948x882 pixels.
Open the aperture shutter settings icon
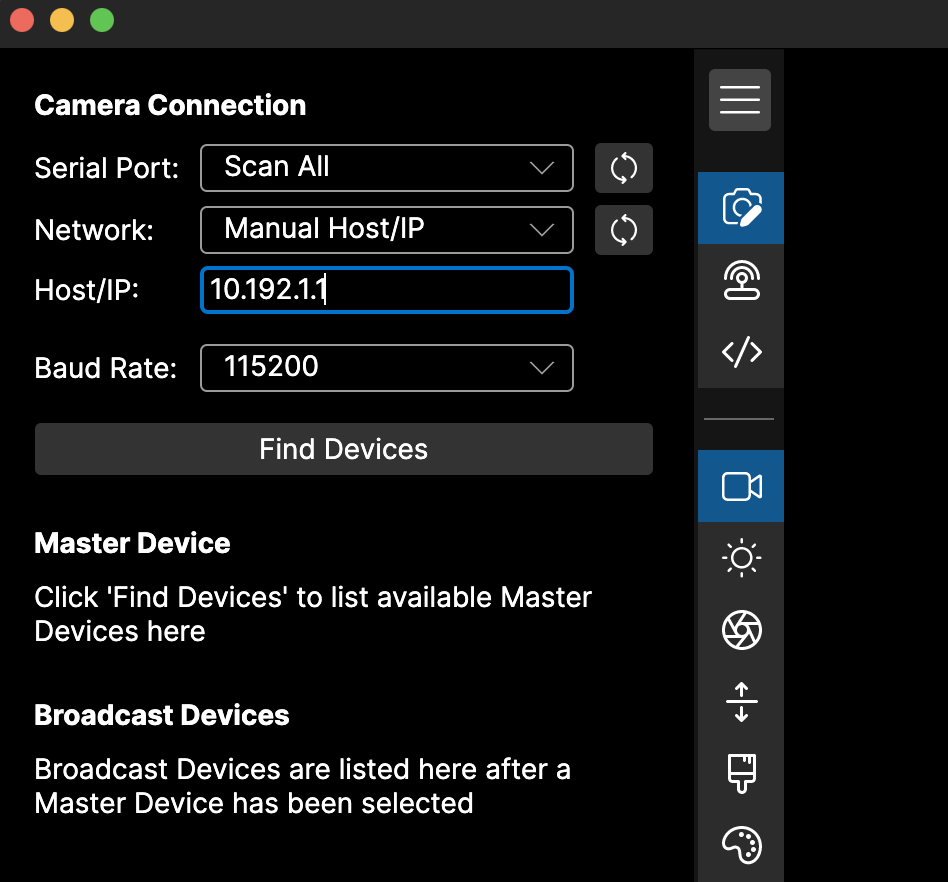[x=741, y=630]
